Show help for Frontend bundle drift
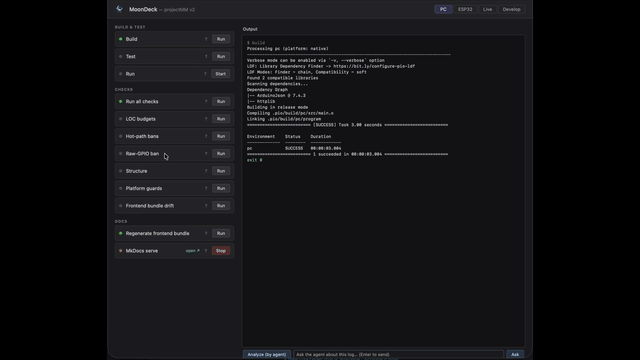The image size is (640, 360). (x=206, y=206)
